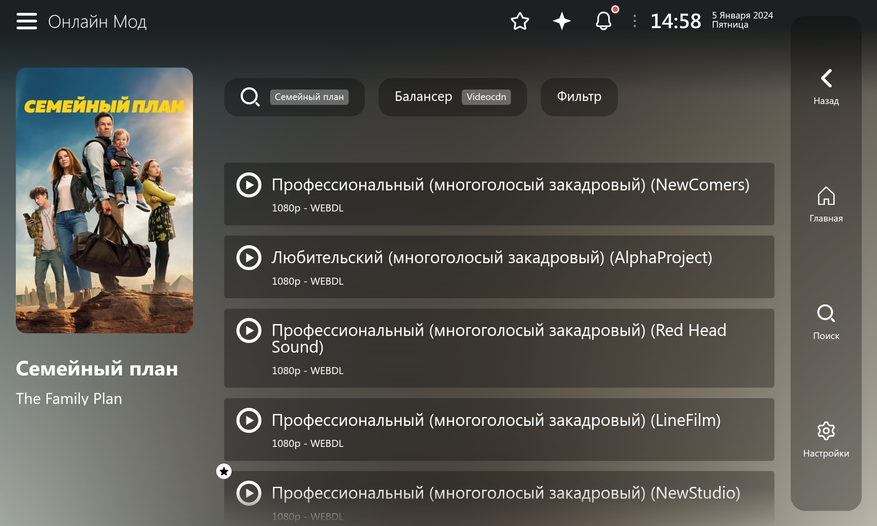Click the Онлайн Мод title

pos(97,22)
